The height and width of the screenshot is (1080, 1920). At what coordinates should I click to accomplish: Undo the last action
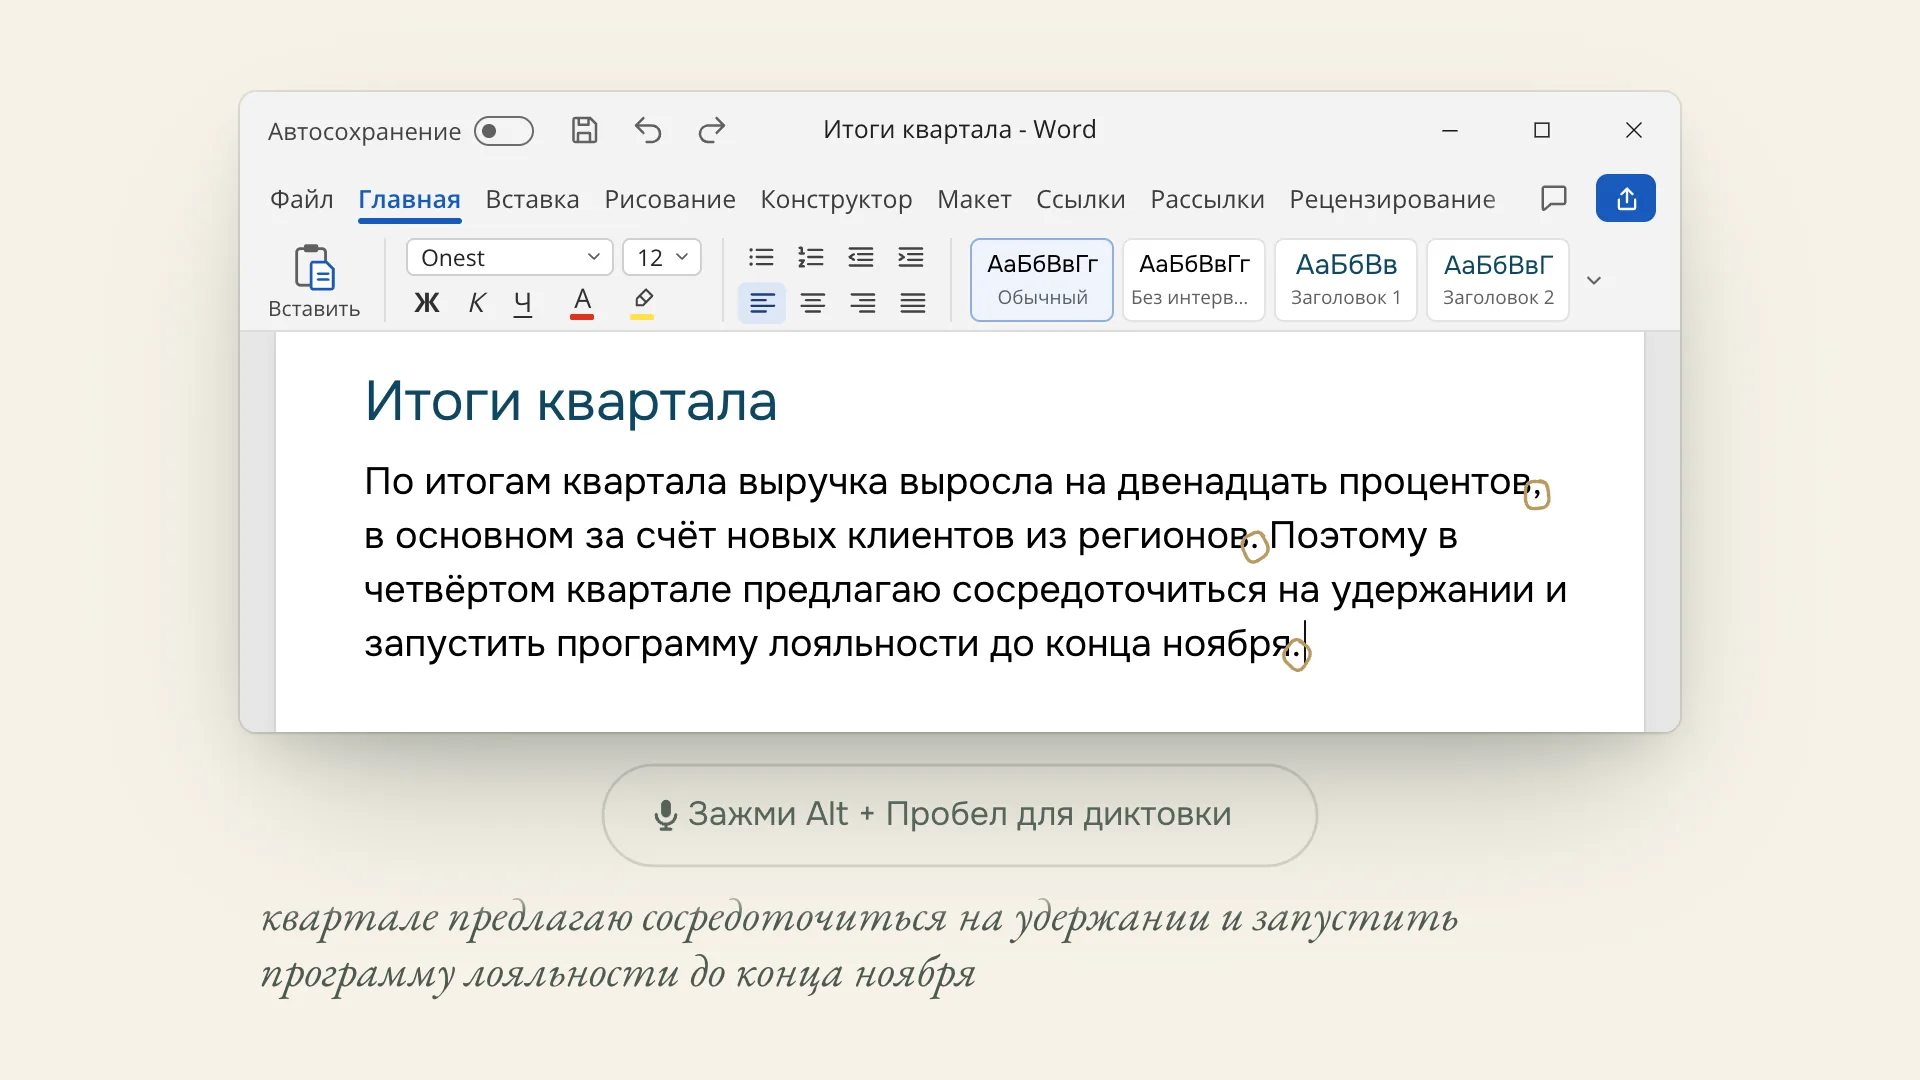[648, 130]
